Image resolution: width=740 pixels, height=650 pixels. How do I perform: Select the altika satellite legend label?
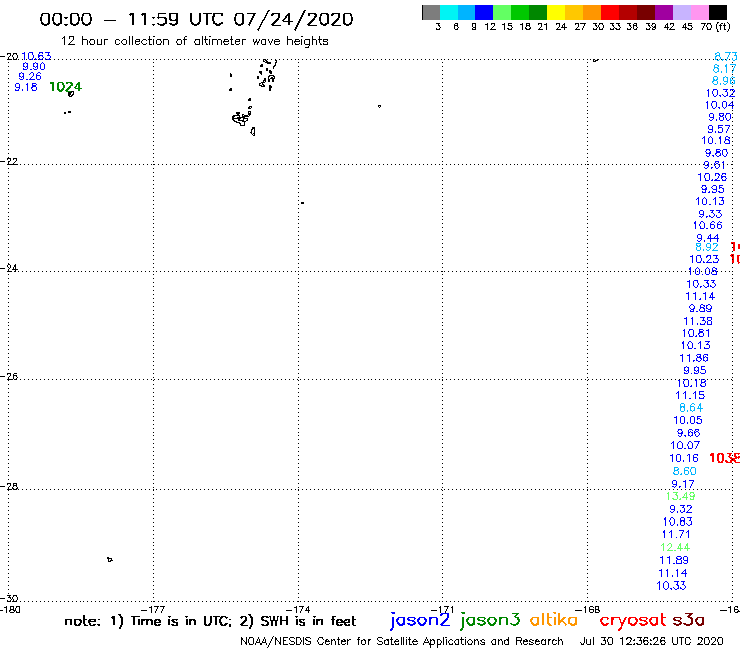tap(554, 619)
